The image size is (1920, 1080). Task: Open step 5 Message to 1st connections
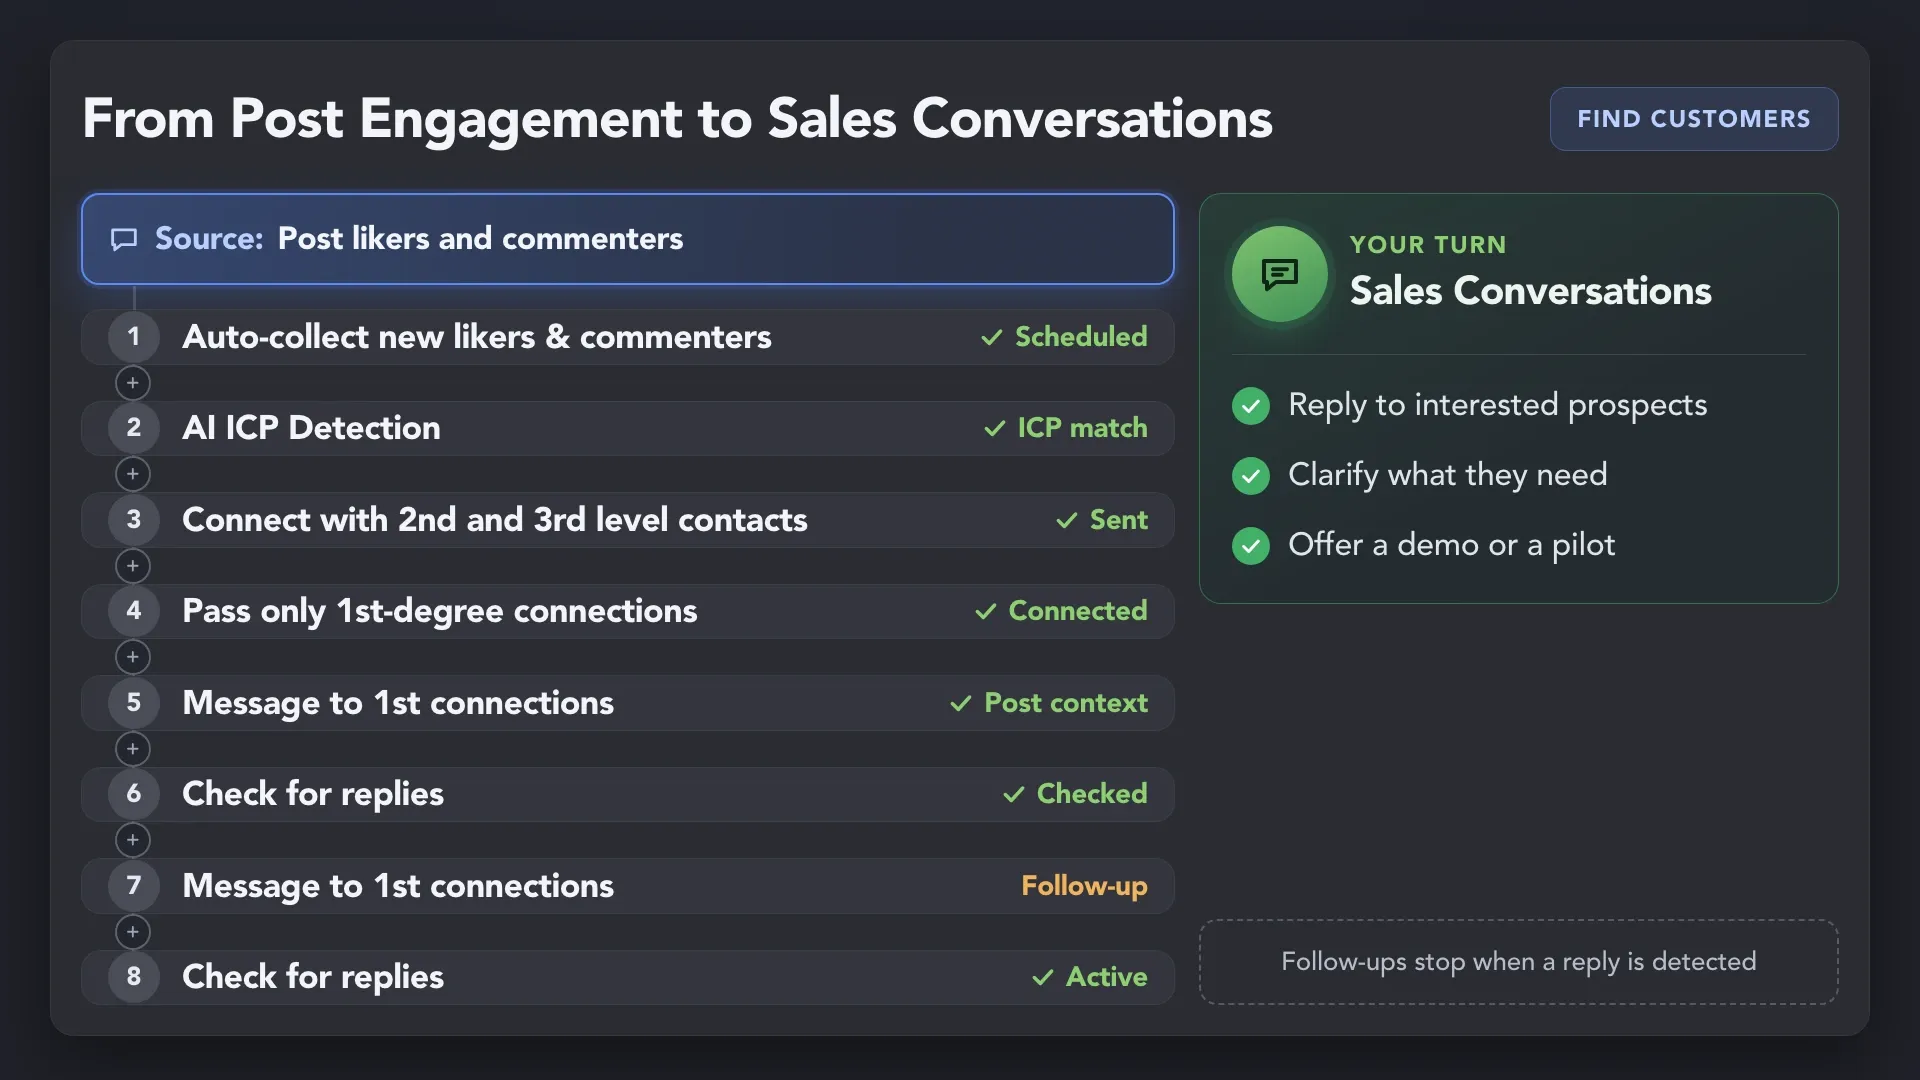(x=628, y=703)
